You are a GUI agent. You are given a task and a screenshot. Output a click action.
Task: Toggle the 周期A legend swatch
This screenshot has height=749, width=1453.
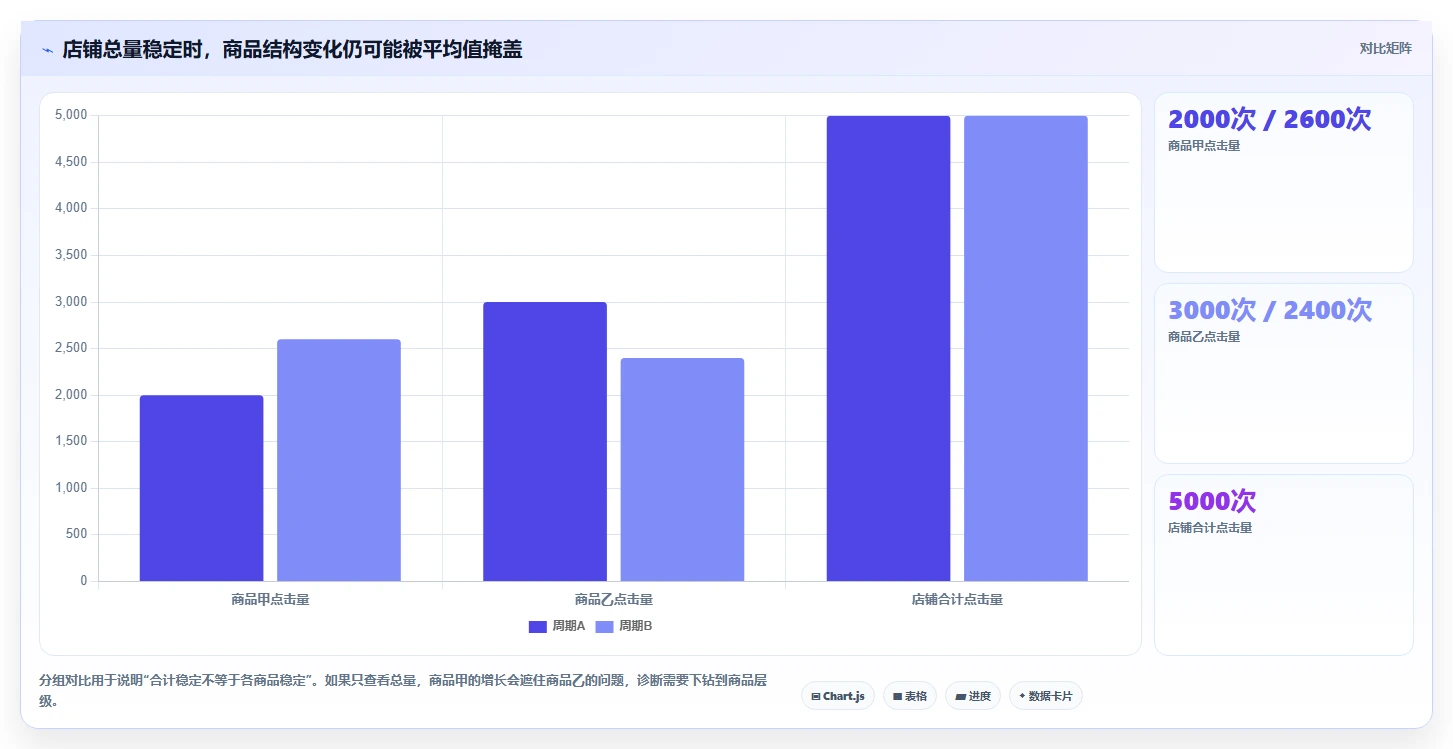tap(538, 626)
